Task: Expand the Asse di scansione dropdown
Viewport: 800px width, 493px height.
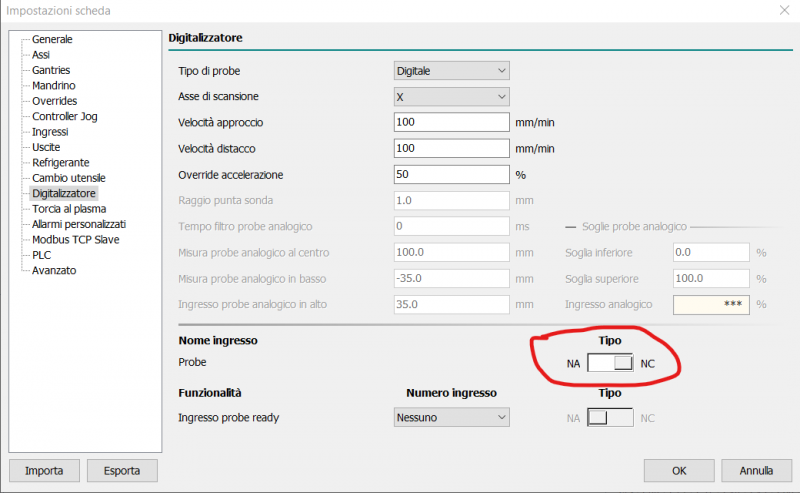Action: click(452, 97)
